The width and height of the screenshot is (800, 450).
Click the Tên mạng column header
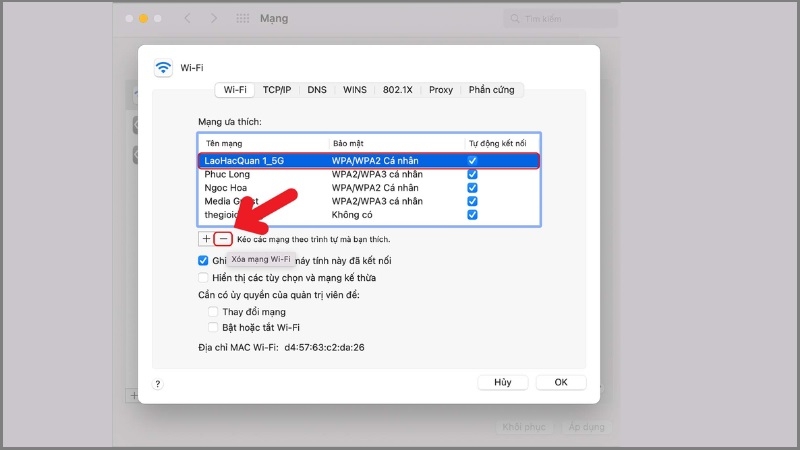pos(224,143)
